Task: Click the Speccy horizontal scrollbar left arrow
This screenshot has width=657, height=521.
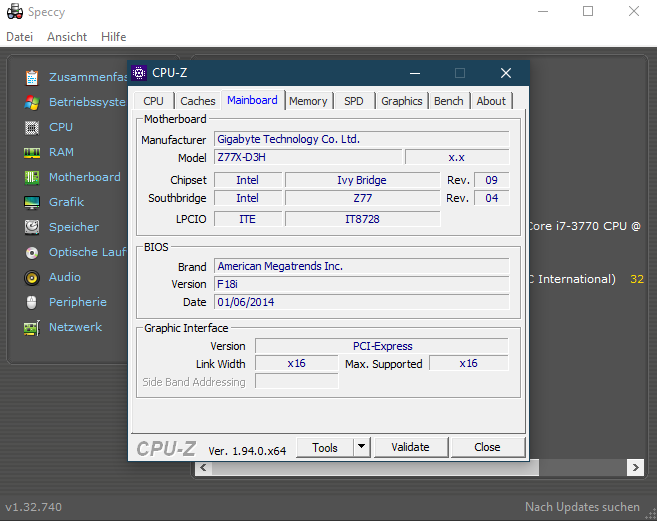Action: (203, 467)
